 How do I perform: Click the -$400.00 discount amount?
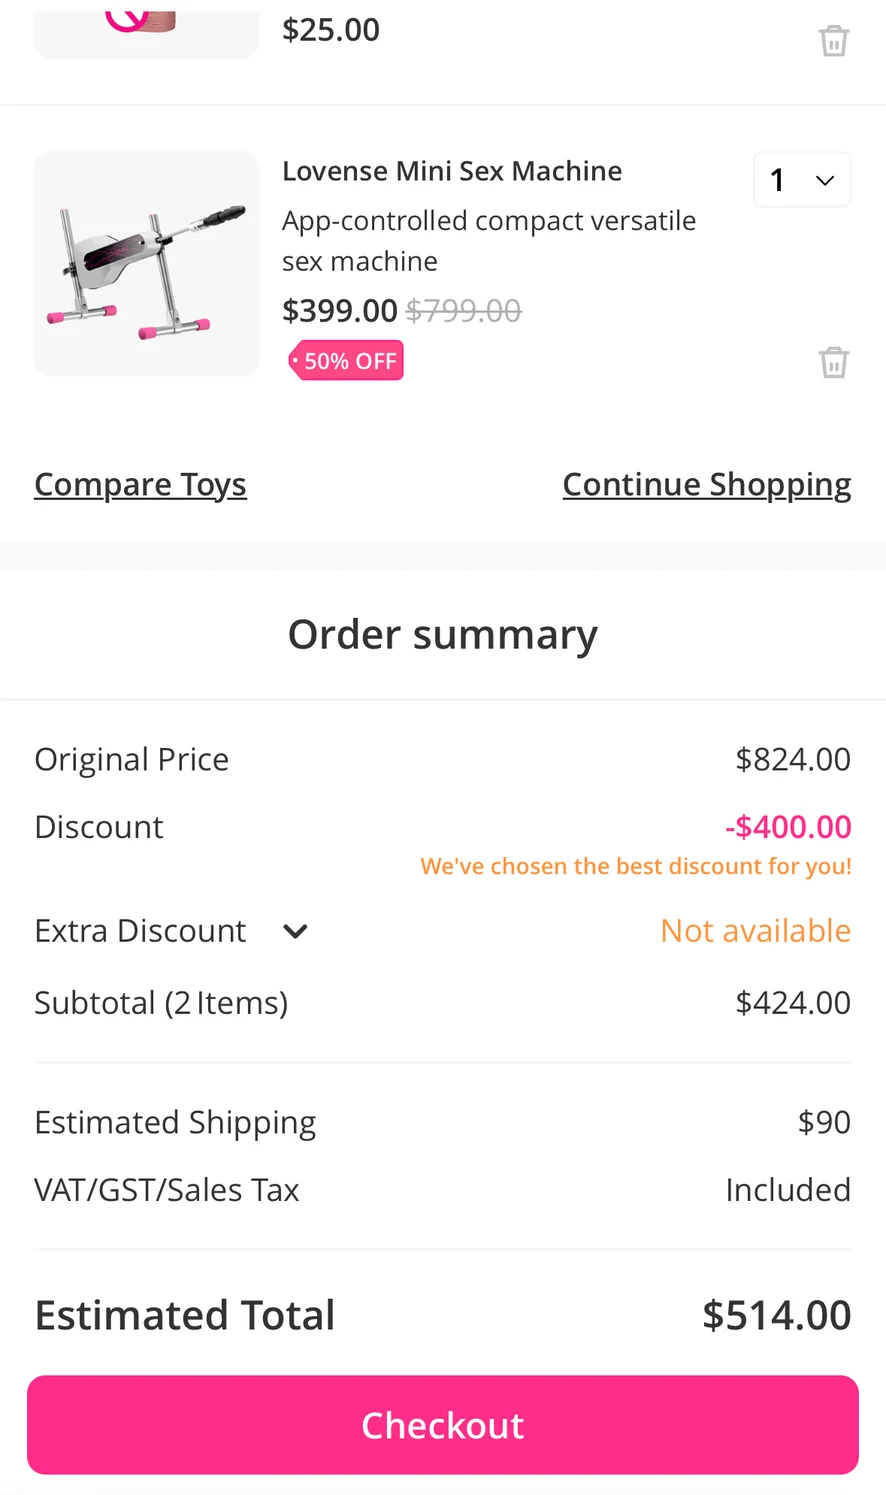coord(788,827)
